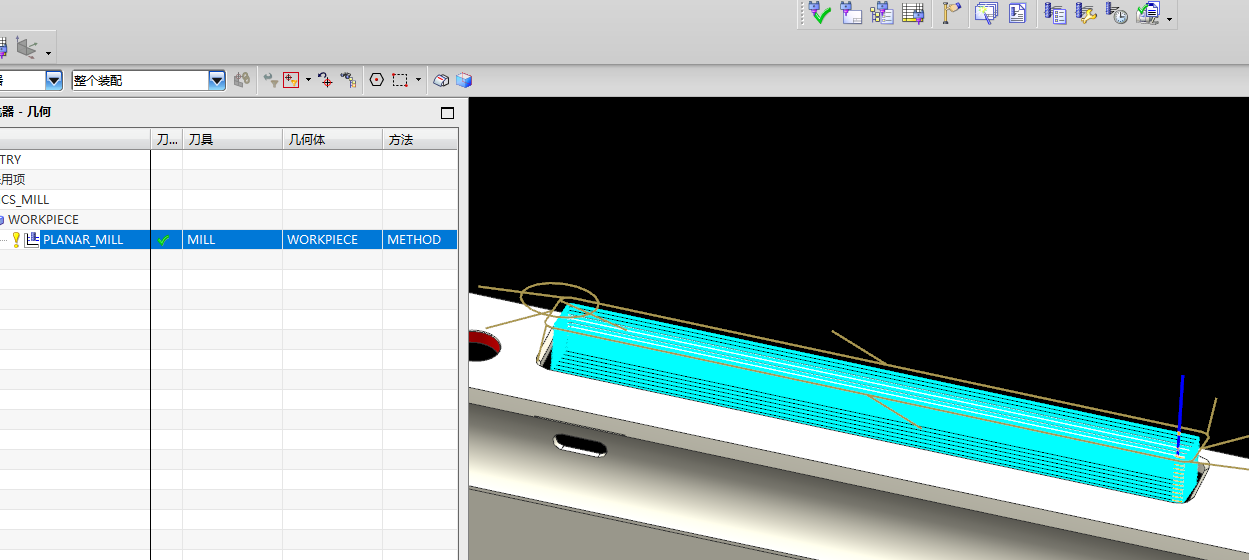Select the CS_MILL tree node
The height and width of the screenshot is (560, 1249).
(x=25, y=199)
